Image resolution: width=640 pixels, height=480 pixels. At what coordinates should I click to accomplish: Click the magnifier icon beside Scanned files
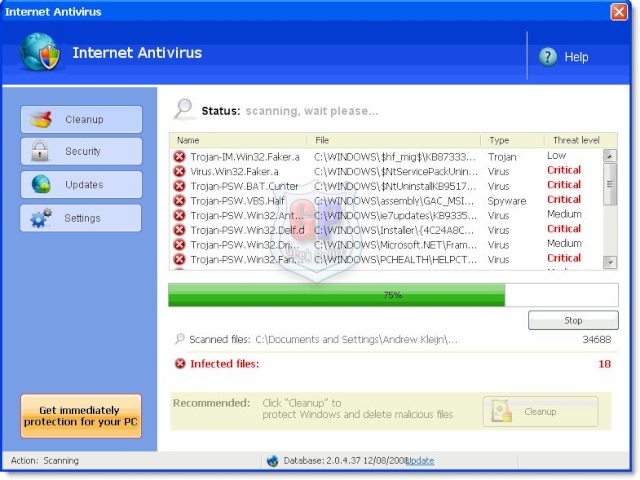(180, 339)
